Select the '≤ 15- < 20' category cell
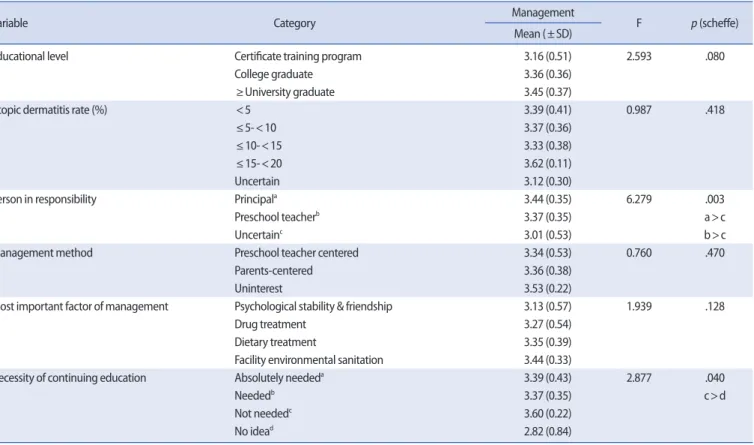Viewport: 754px width, 445px height. [259, 164]
